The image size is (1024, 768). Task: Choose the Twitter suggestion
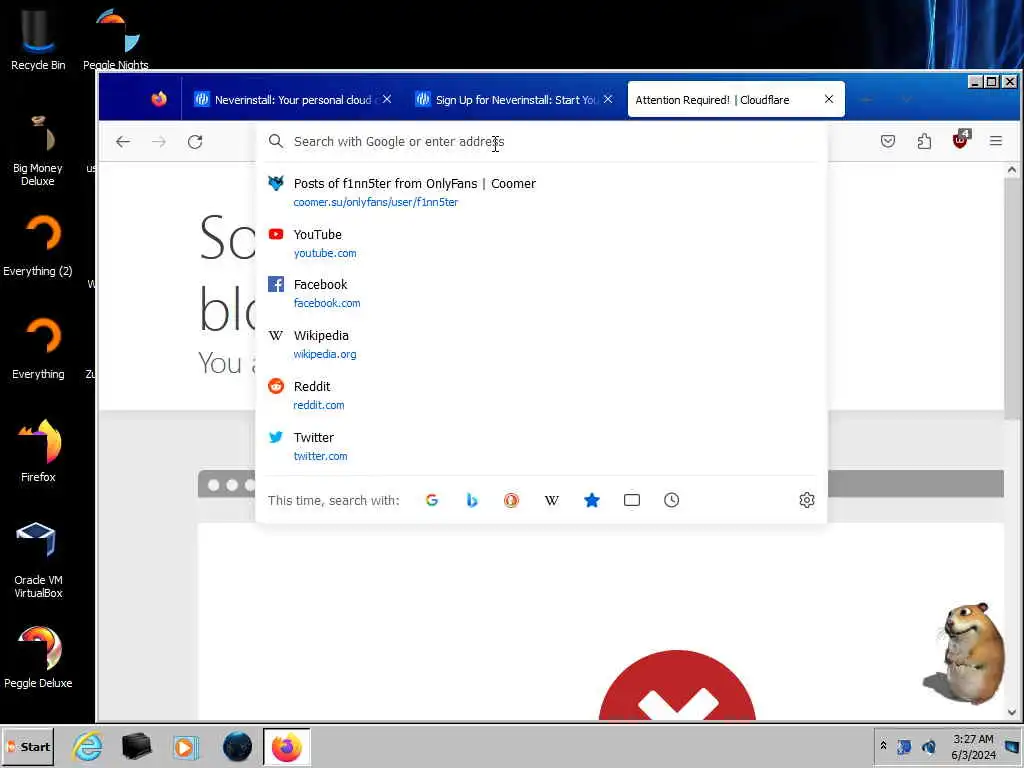point(541,446)
